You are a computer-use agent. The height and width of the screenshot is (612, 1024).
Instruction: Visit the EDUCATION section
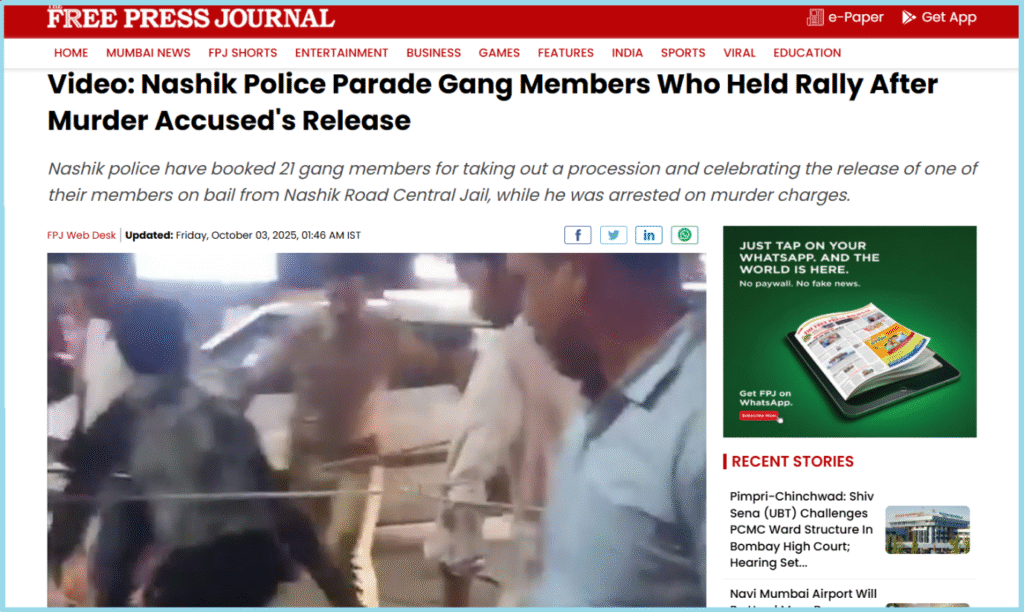click(x=807, y=53)
